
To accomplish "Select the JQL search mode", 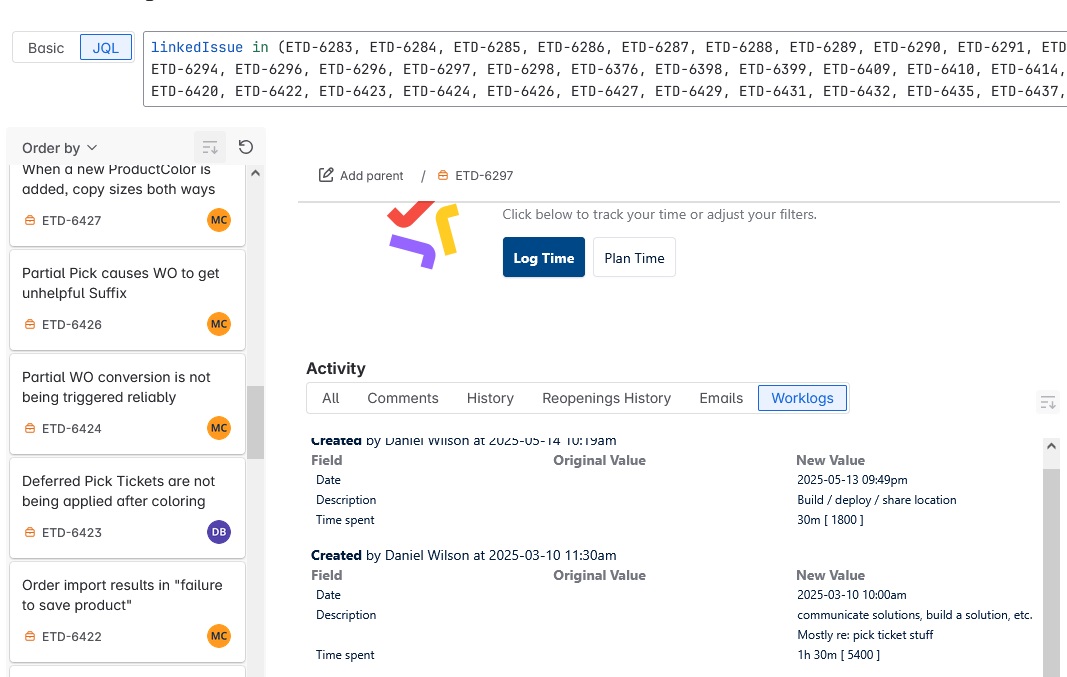I will click(105, 48).
